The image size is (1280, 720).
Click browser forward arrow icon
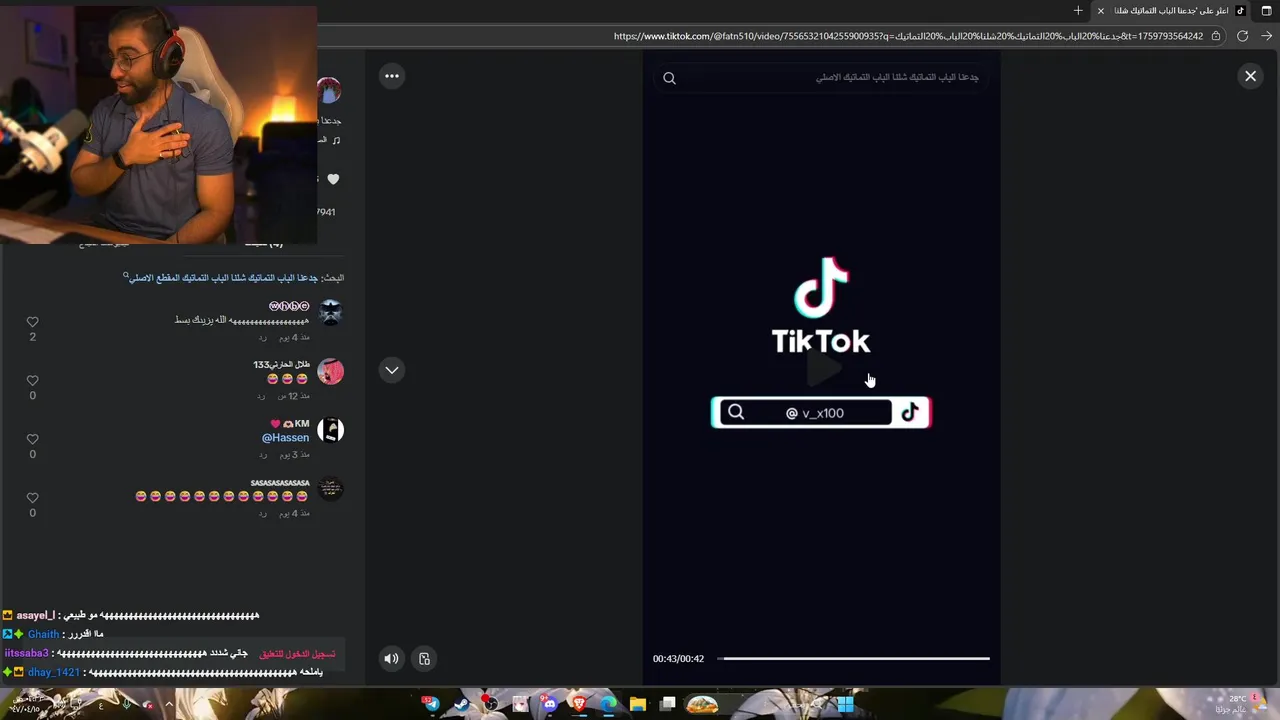click(1267, 36)
